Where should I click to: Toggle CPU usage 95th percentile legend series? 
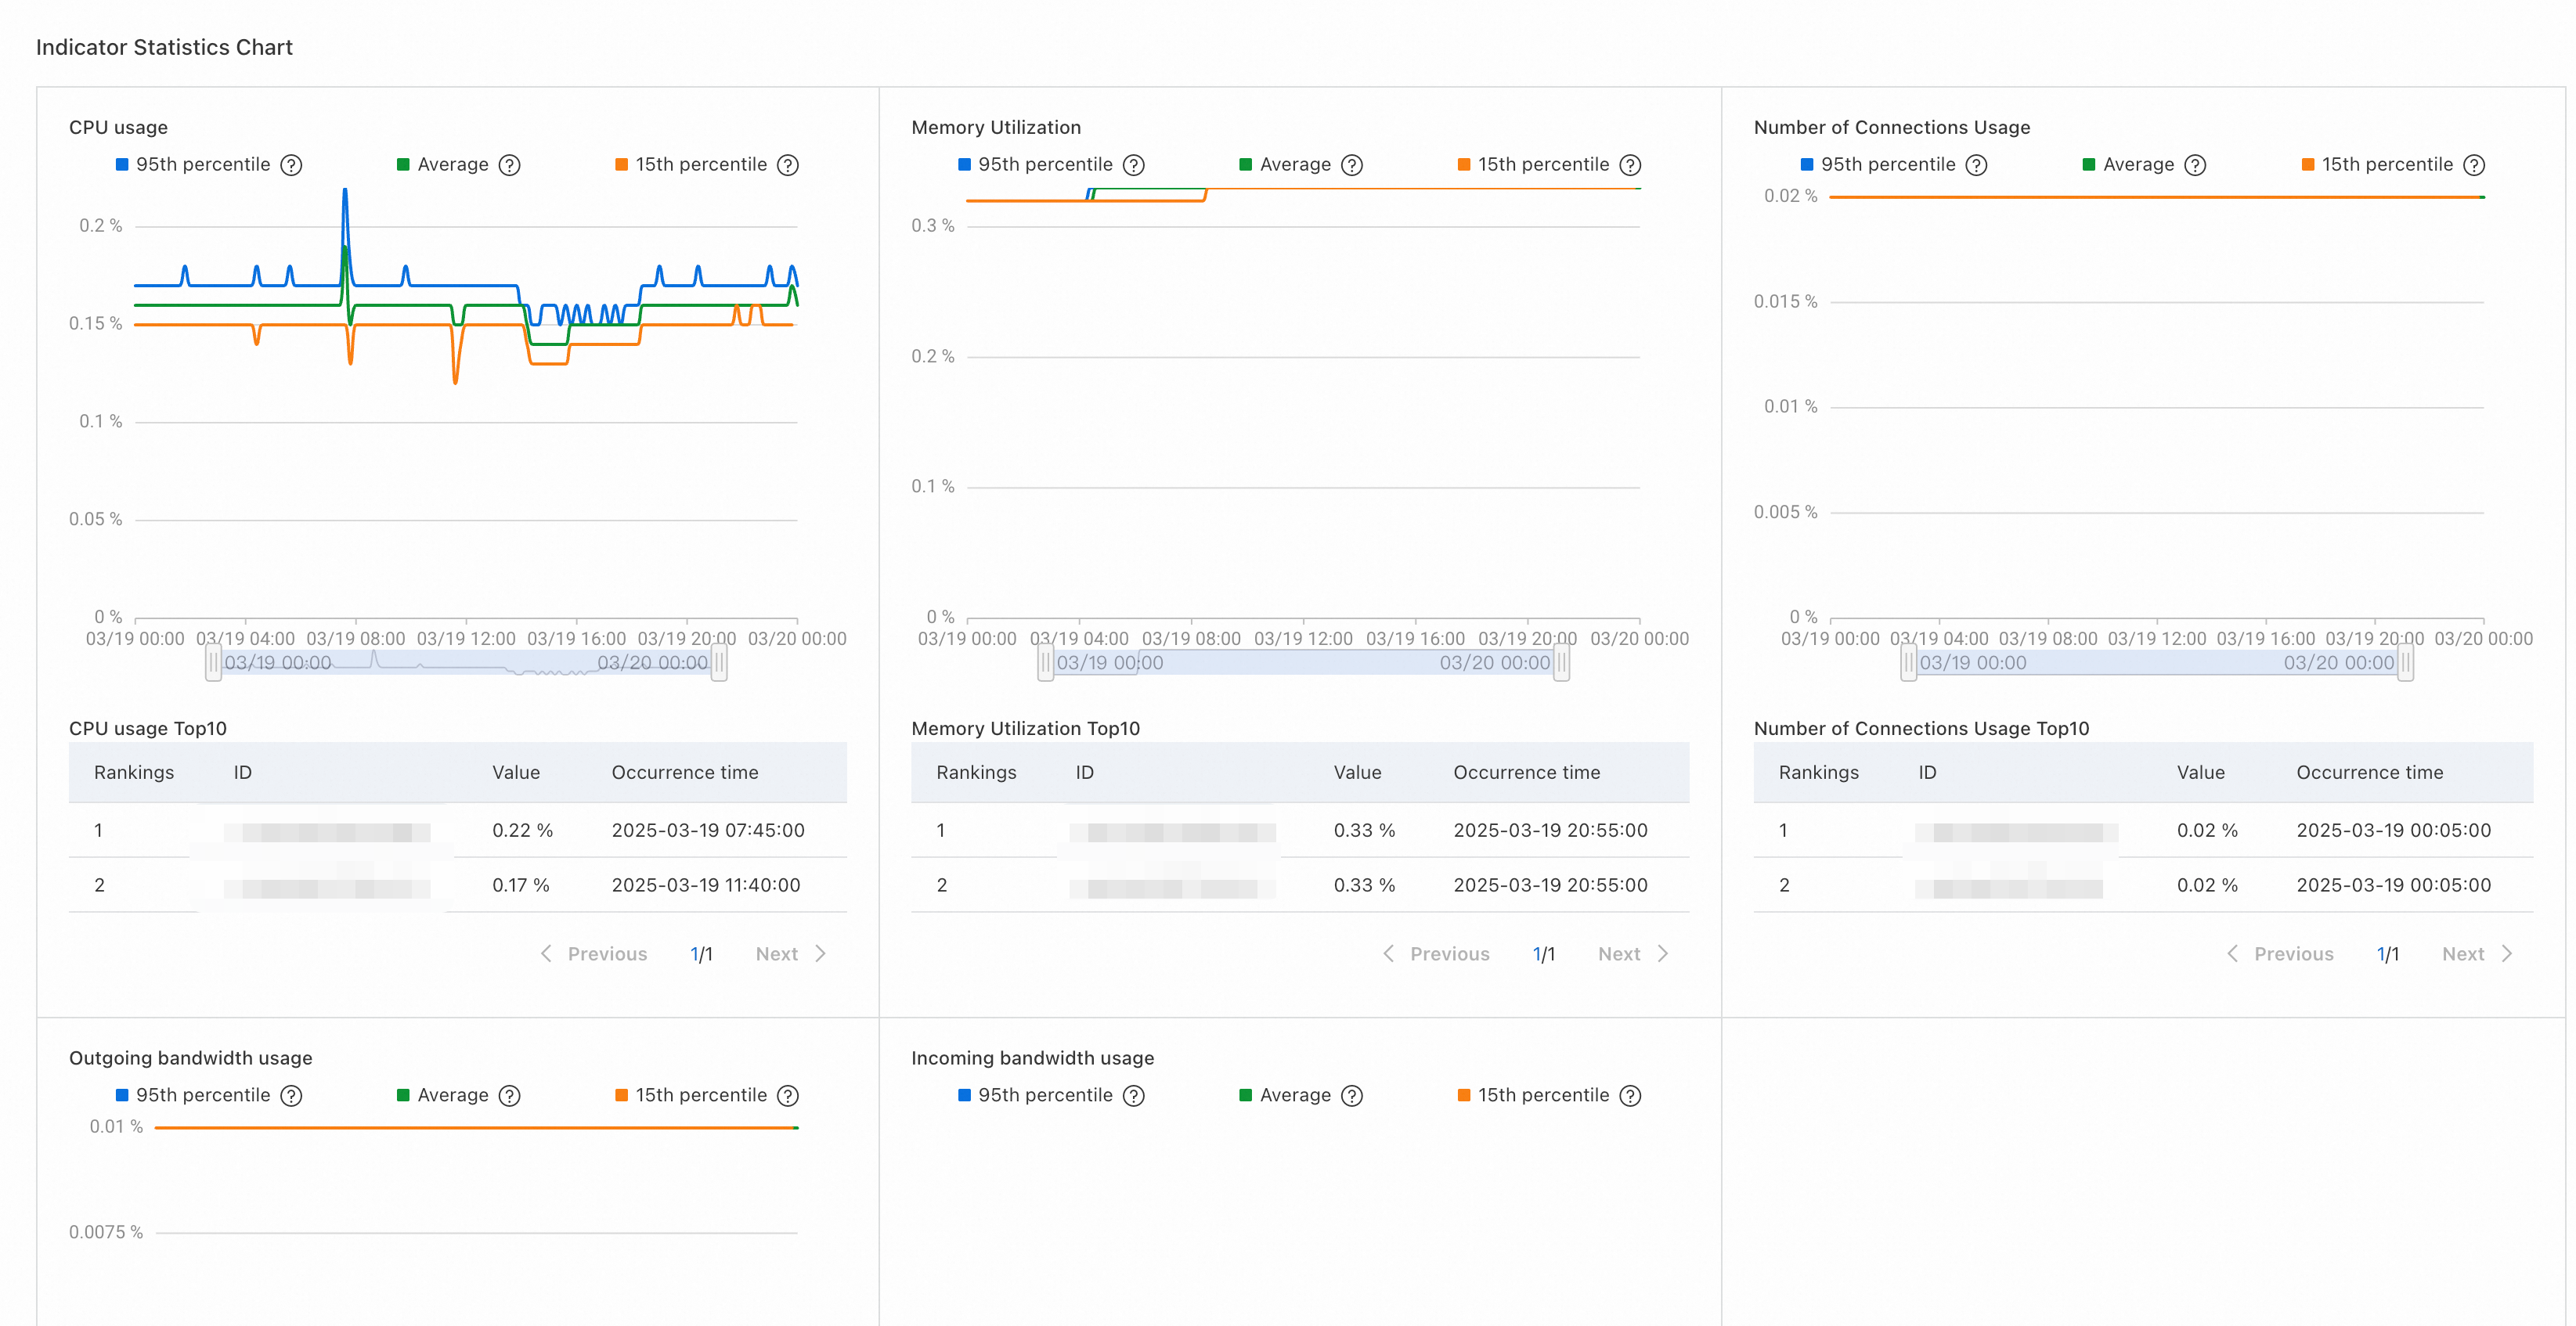pos(192,165)
